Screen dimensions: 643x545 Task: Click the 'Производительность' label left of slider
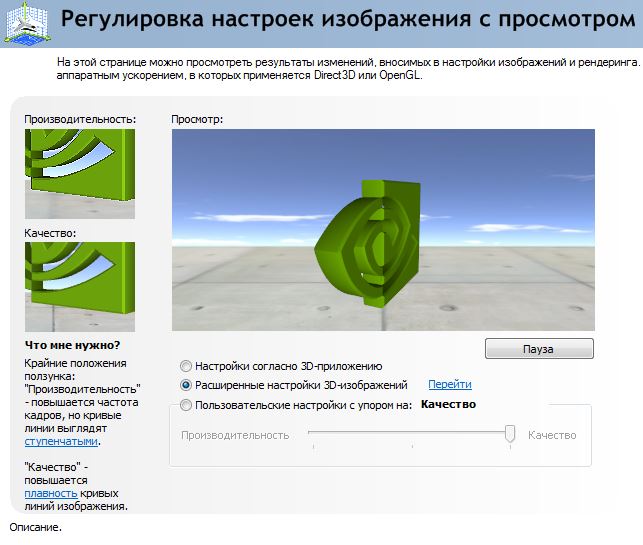click(235, 435)
